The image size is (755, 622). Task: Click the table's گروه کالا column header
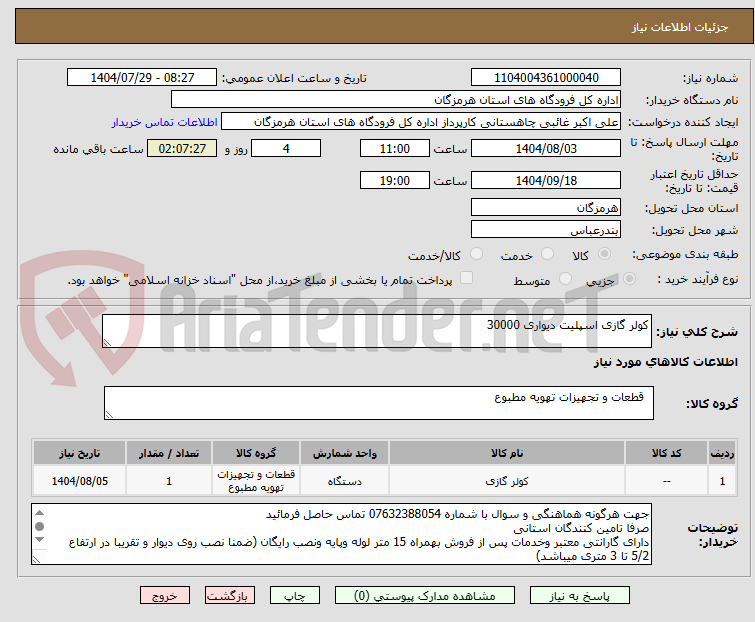(x=256, y=453)
